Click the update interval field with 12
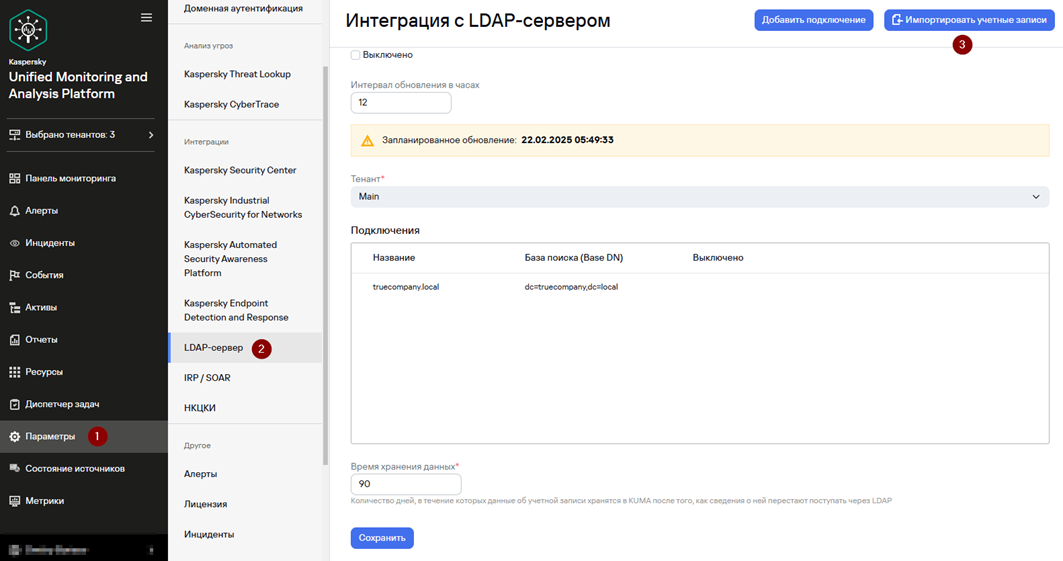Image resolution: width=1063 pixels, height=561 pixels. 401,103
